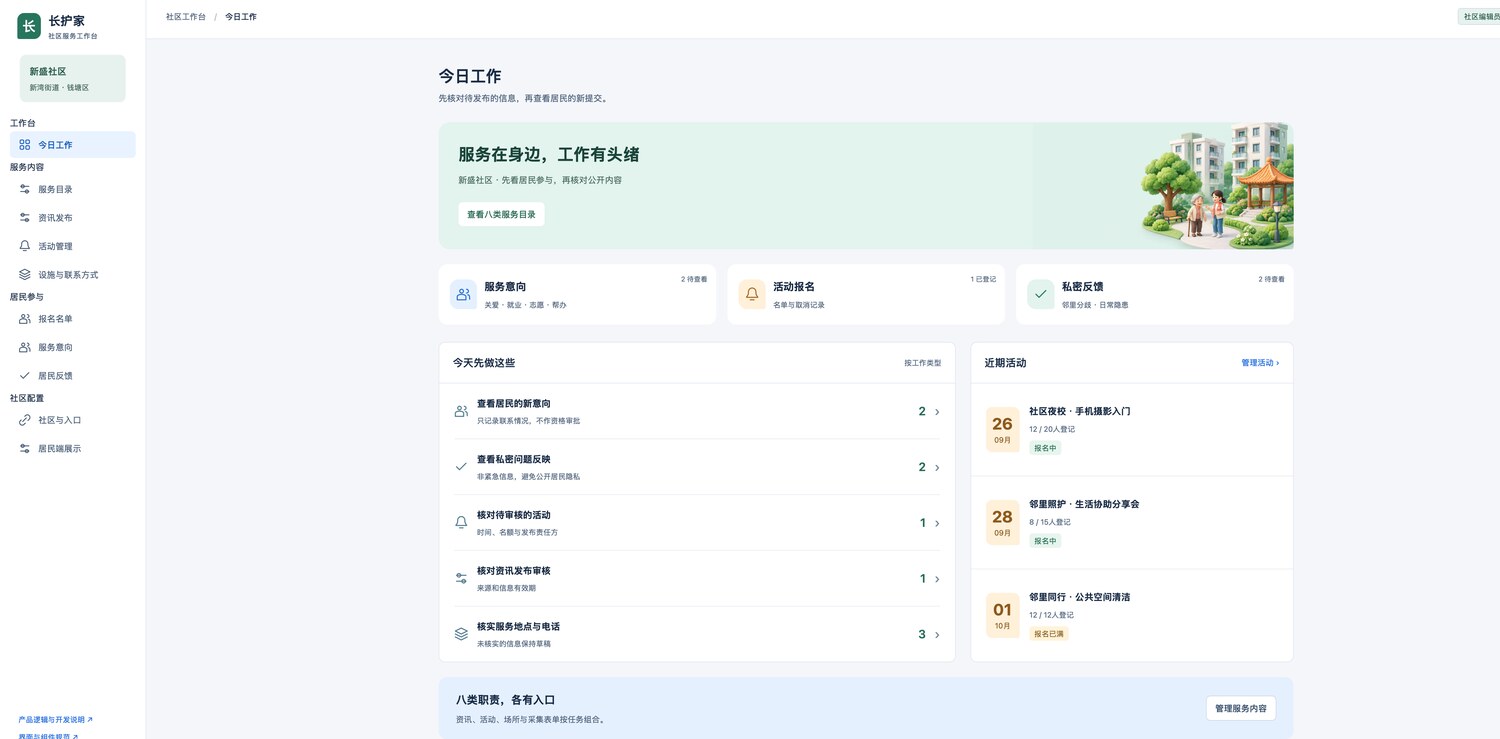Click the 长护家 green logo icon
The width and height of the screenshot is (1500, 739).
(29, 27)
